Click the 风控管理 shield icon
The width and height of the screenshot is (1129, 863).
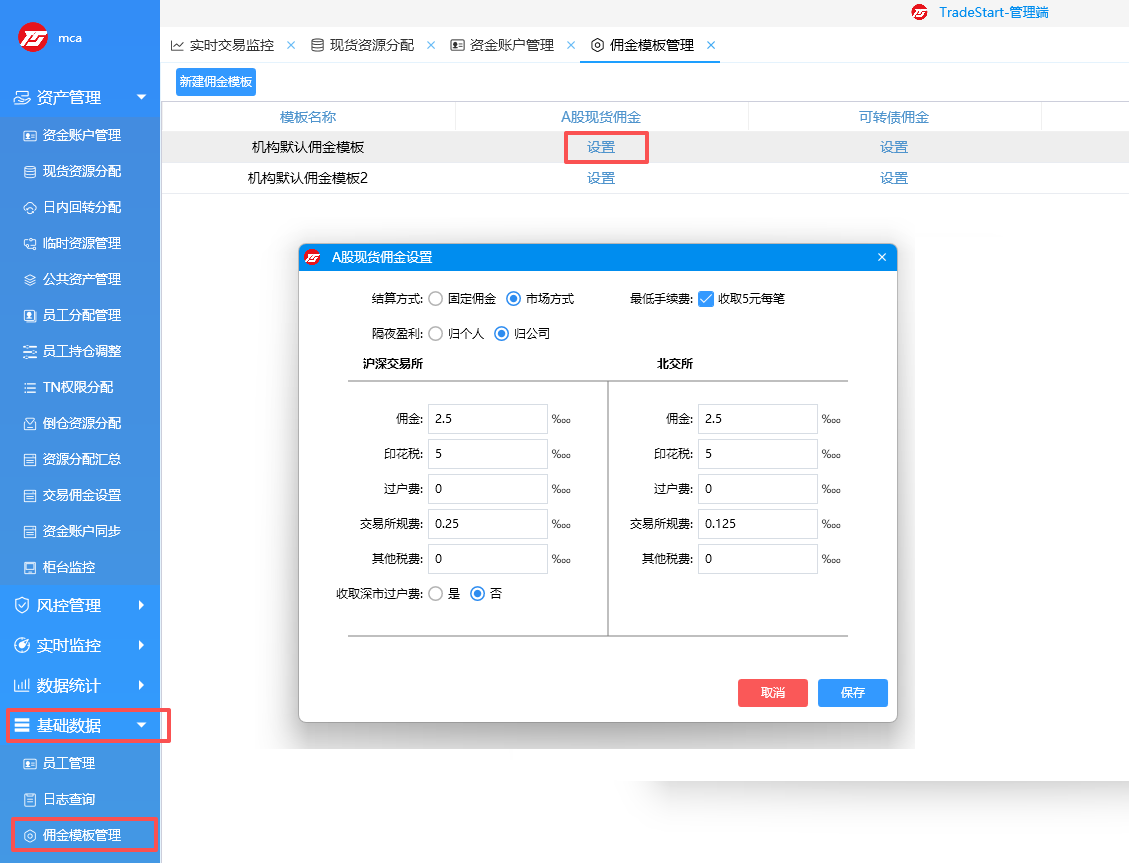point(22,605)
